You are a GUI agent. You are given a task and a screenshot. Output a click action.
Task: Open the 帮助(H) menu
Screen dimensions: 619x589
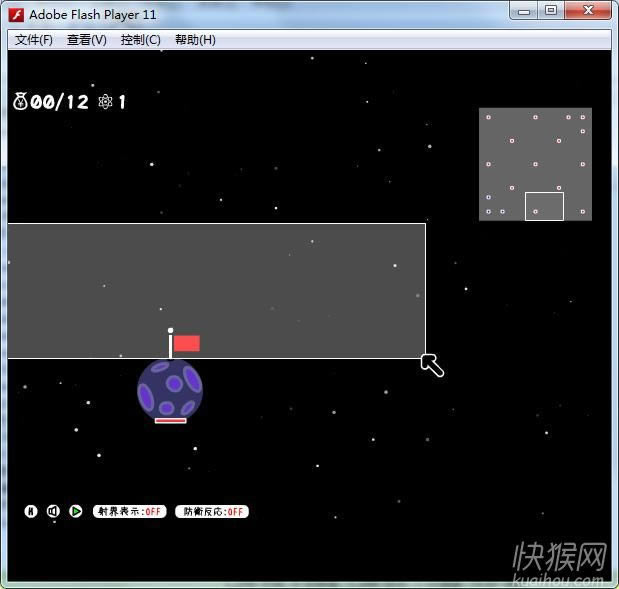click(195, 40)
